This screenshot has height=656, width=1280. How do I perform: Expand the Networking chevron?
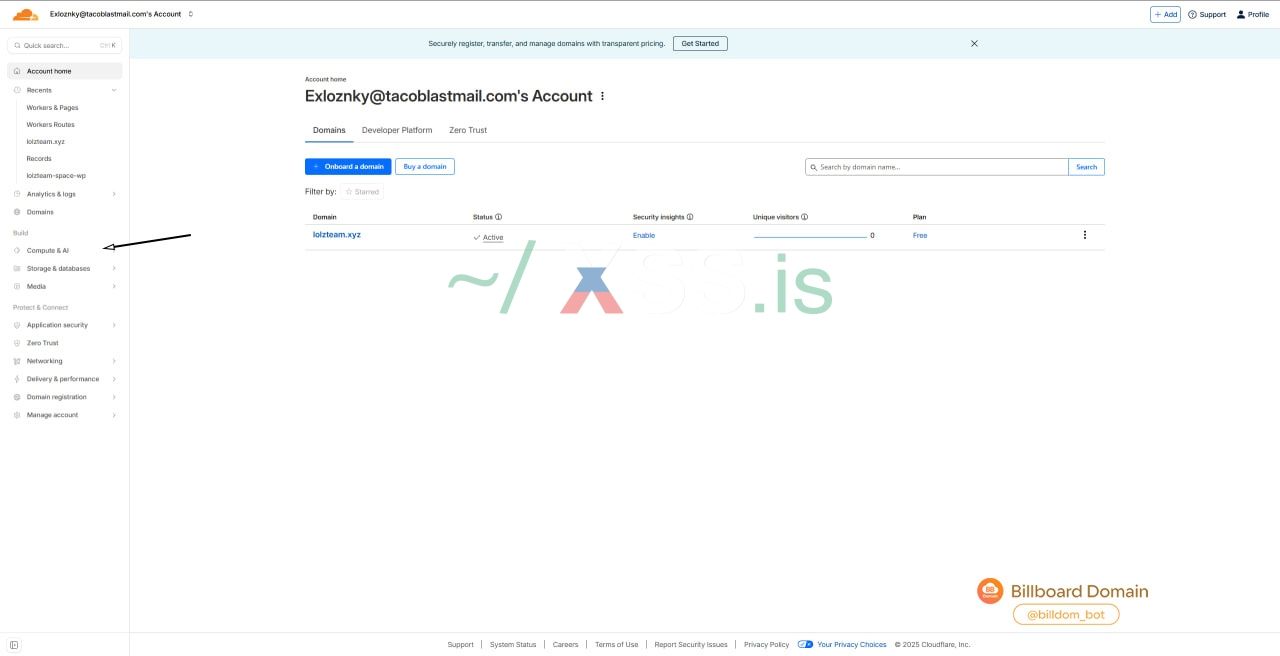(114, 361)
